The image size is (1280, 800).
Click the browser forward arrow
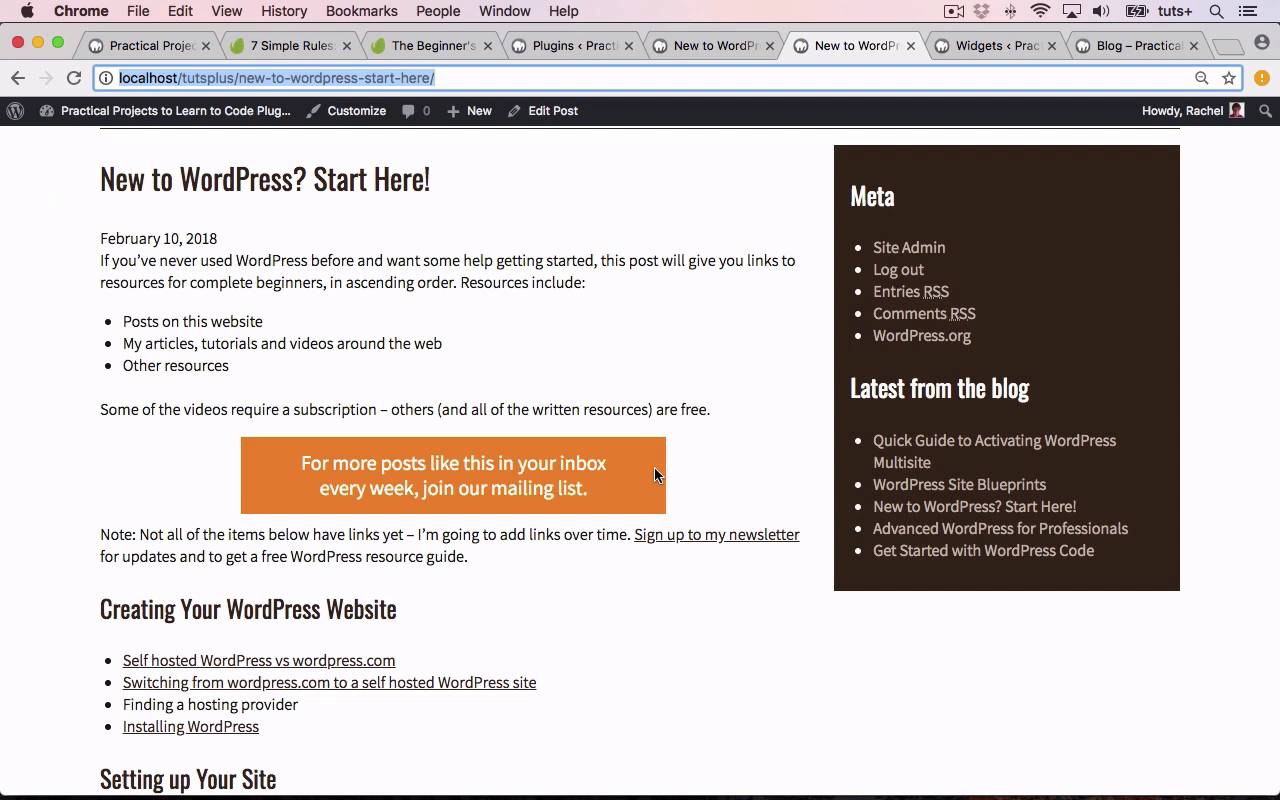(46, 78)
